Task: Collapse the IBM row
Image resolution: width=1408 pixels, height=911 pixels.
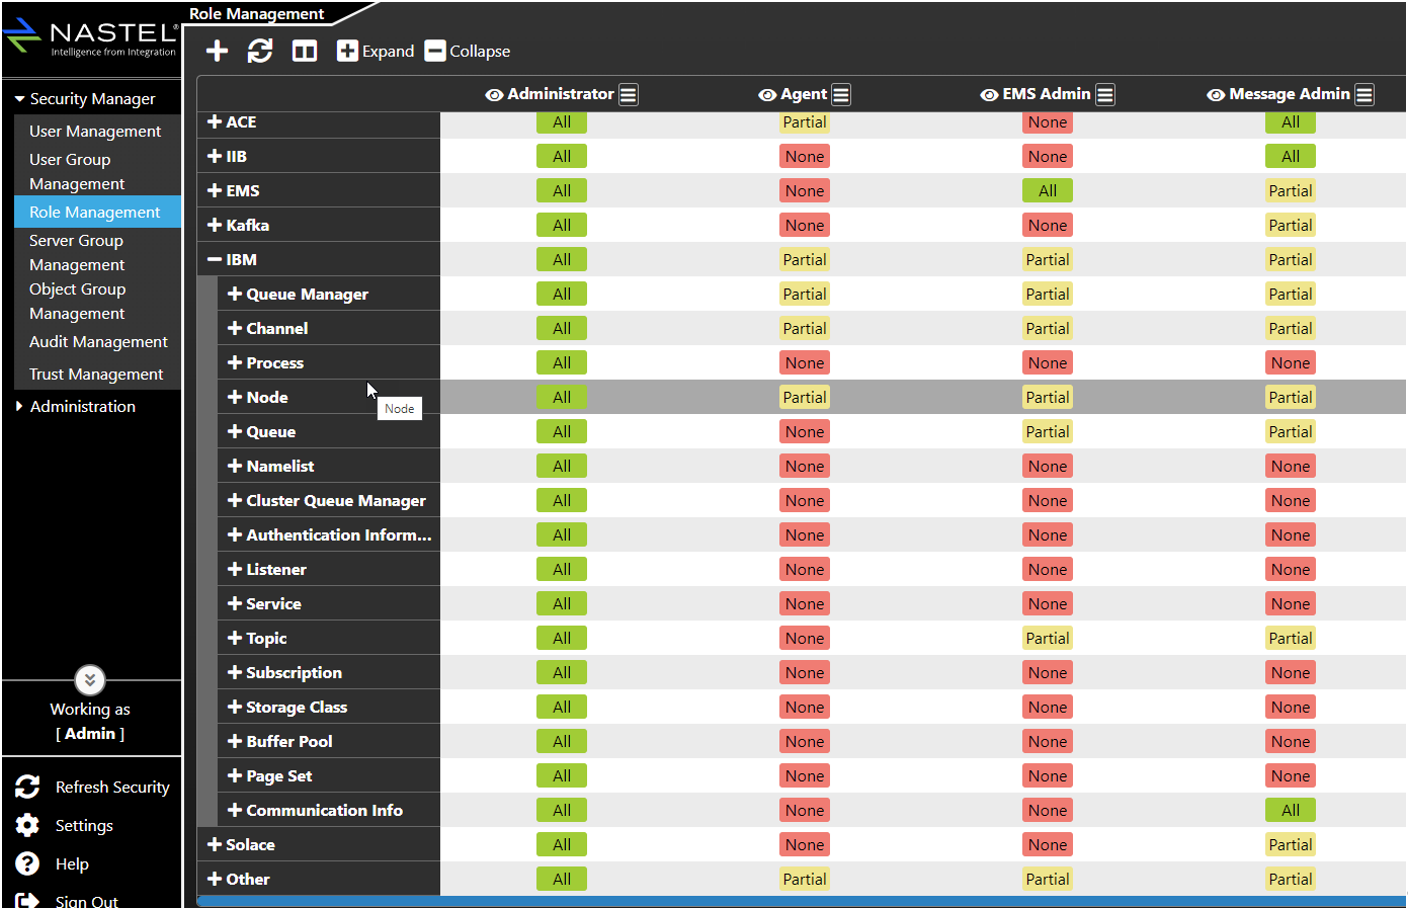Action: 214,259
